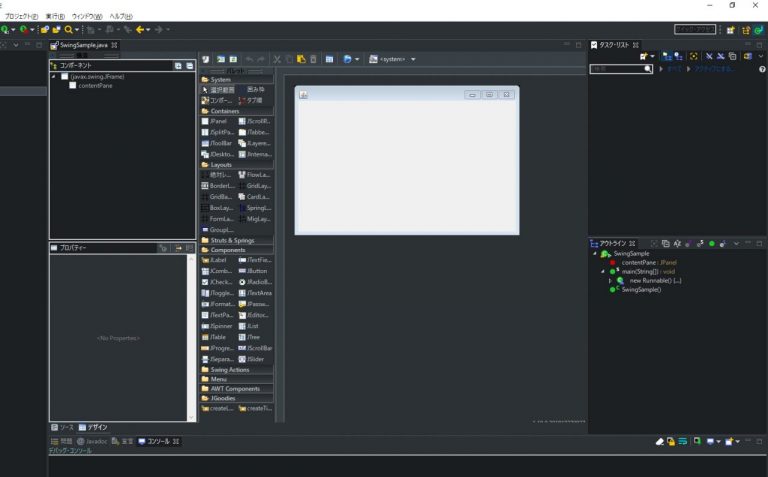The width and height of the screenshot is (768, 477).
Task: Select JSlider from Components palette
Action: click(252, 359)
